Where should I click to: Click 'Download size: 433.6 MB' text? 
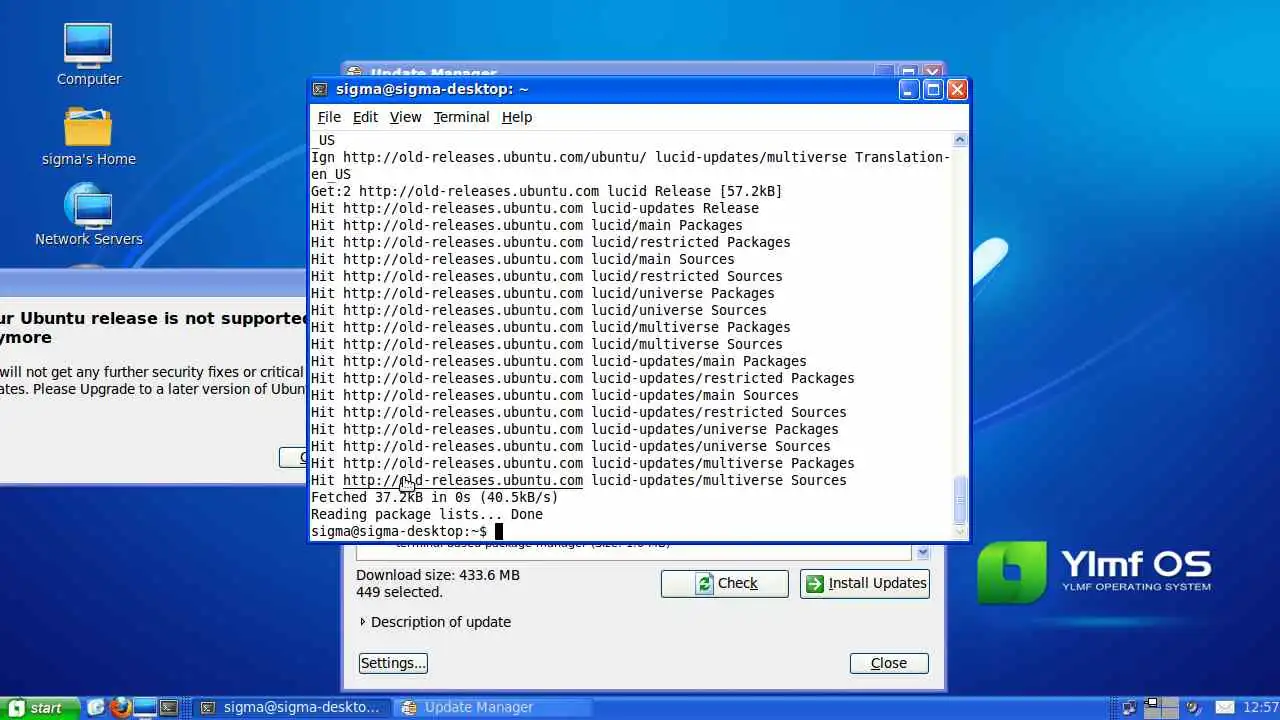click(x=438, y=575)
